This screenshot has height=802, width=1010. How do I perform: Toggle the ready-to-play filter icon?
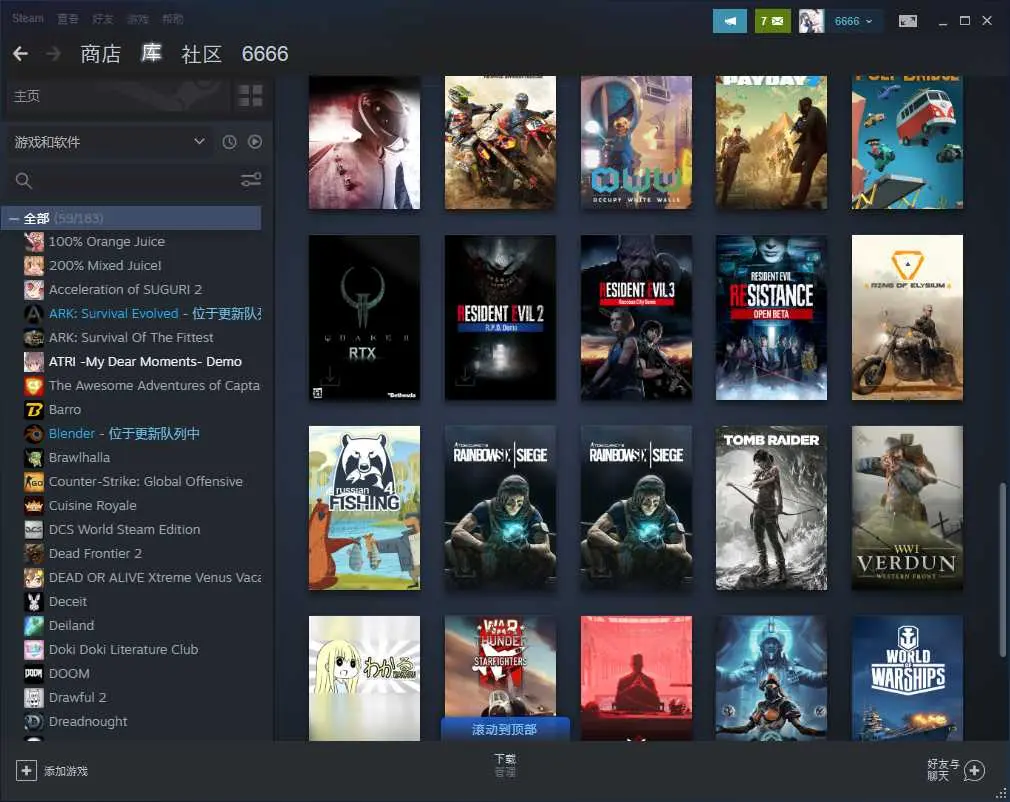coord(255,142)
